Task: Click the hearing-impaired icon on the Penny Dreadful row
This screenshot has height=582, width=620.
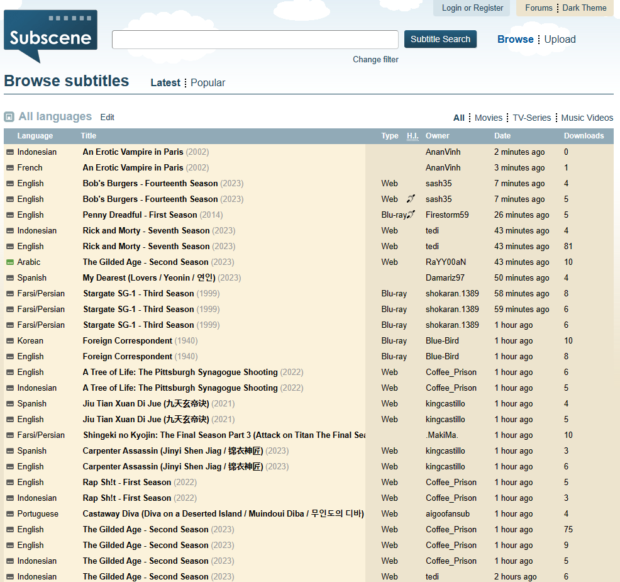Action: [x=411, y=215]
